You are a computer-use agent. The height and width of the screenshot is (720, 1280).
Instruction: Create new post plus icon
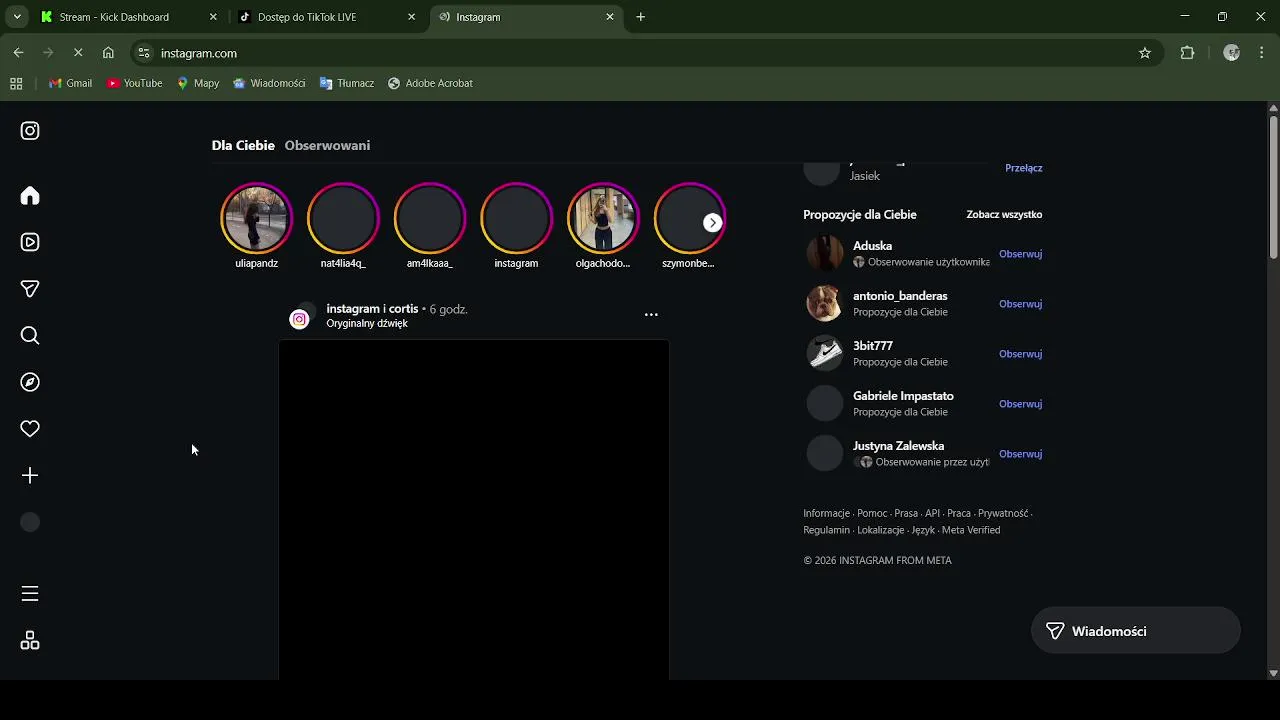pos(30,476)
